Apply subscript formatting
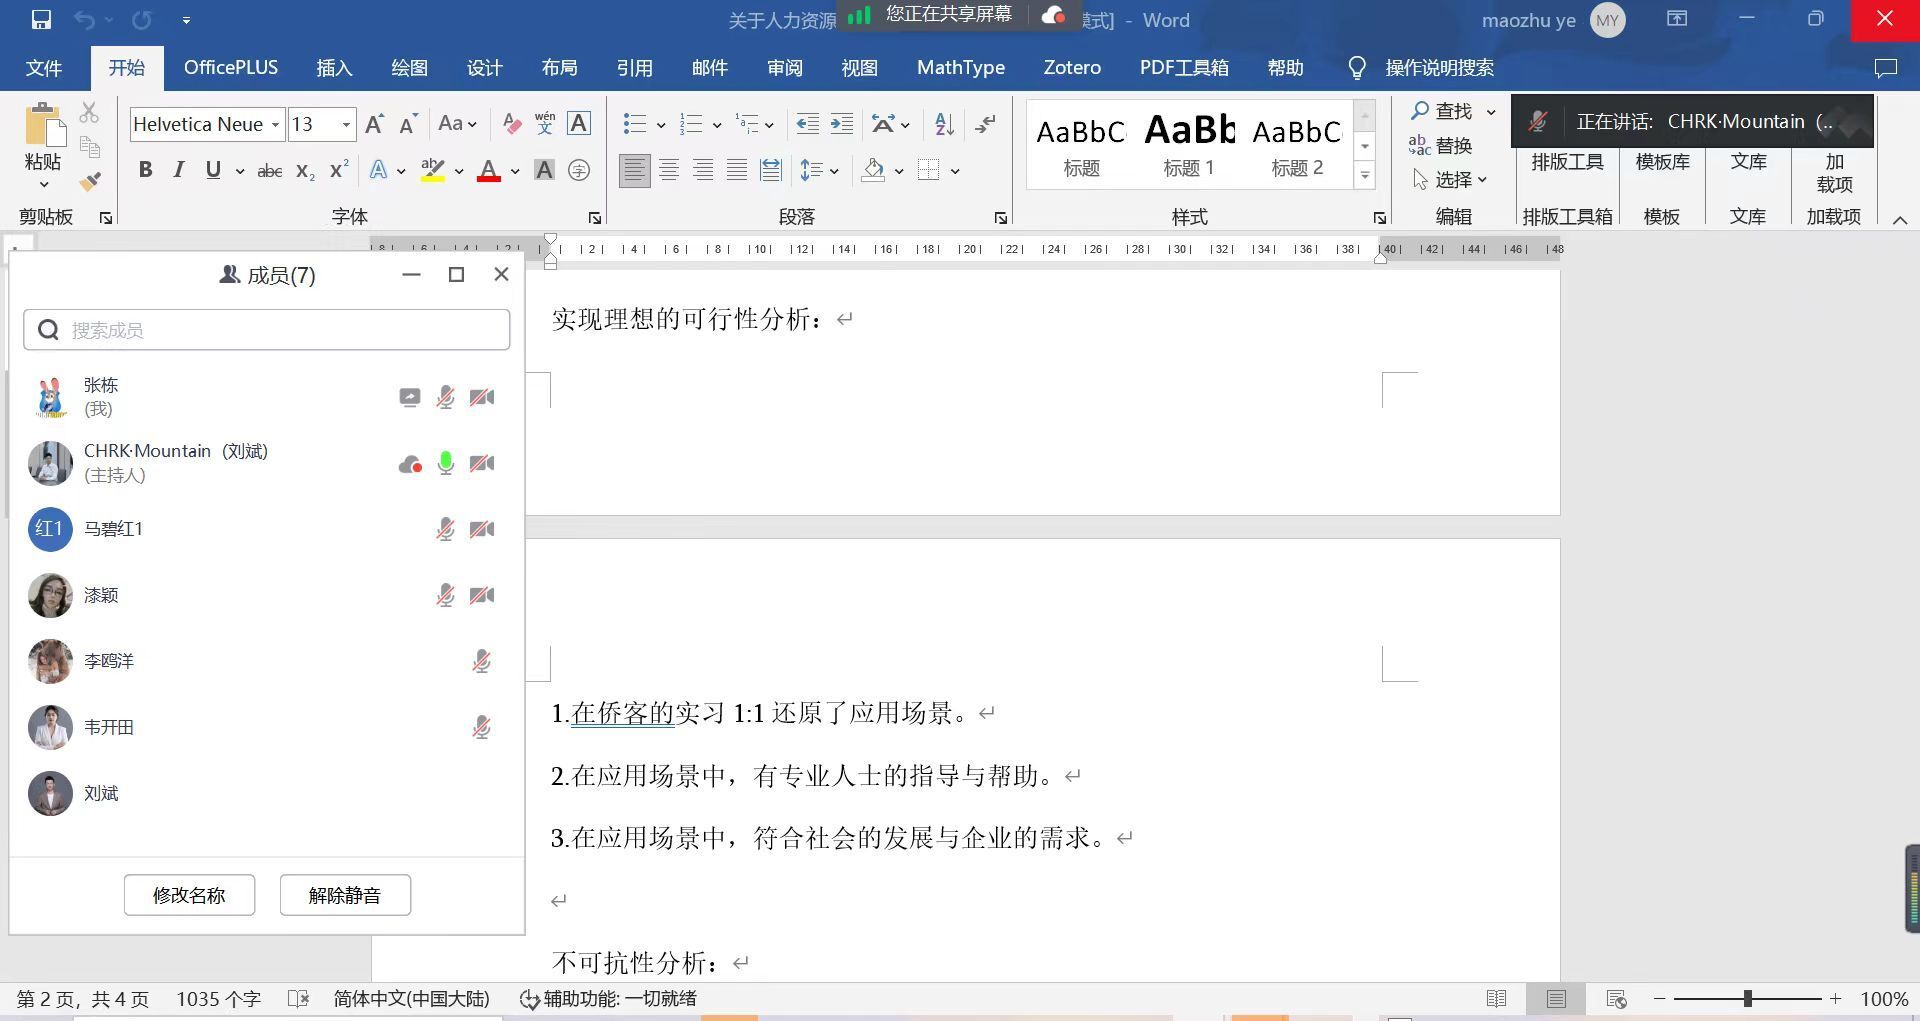Image resolution: width=1920 pixels, height=1021 pixels. 305,171
